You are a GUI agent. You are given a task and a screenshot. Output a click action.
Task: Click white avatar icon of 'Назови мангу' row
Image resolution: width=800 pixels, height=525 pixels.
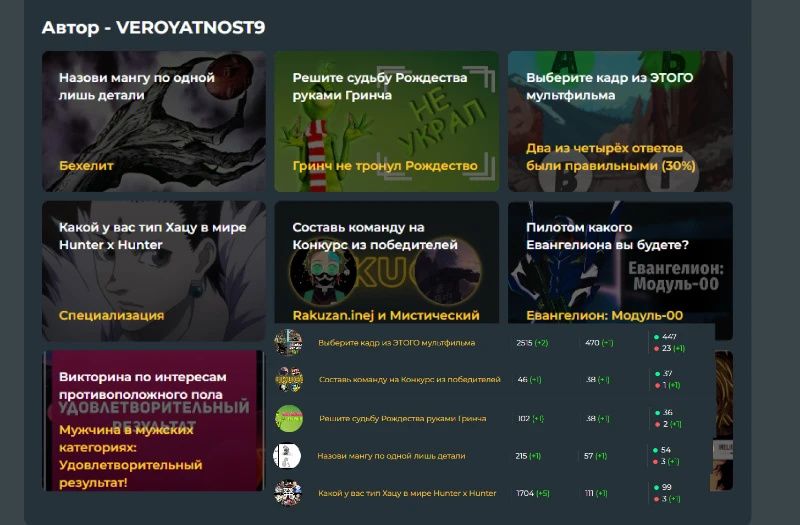click(x=287, y=456)
